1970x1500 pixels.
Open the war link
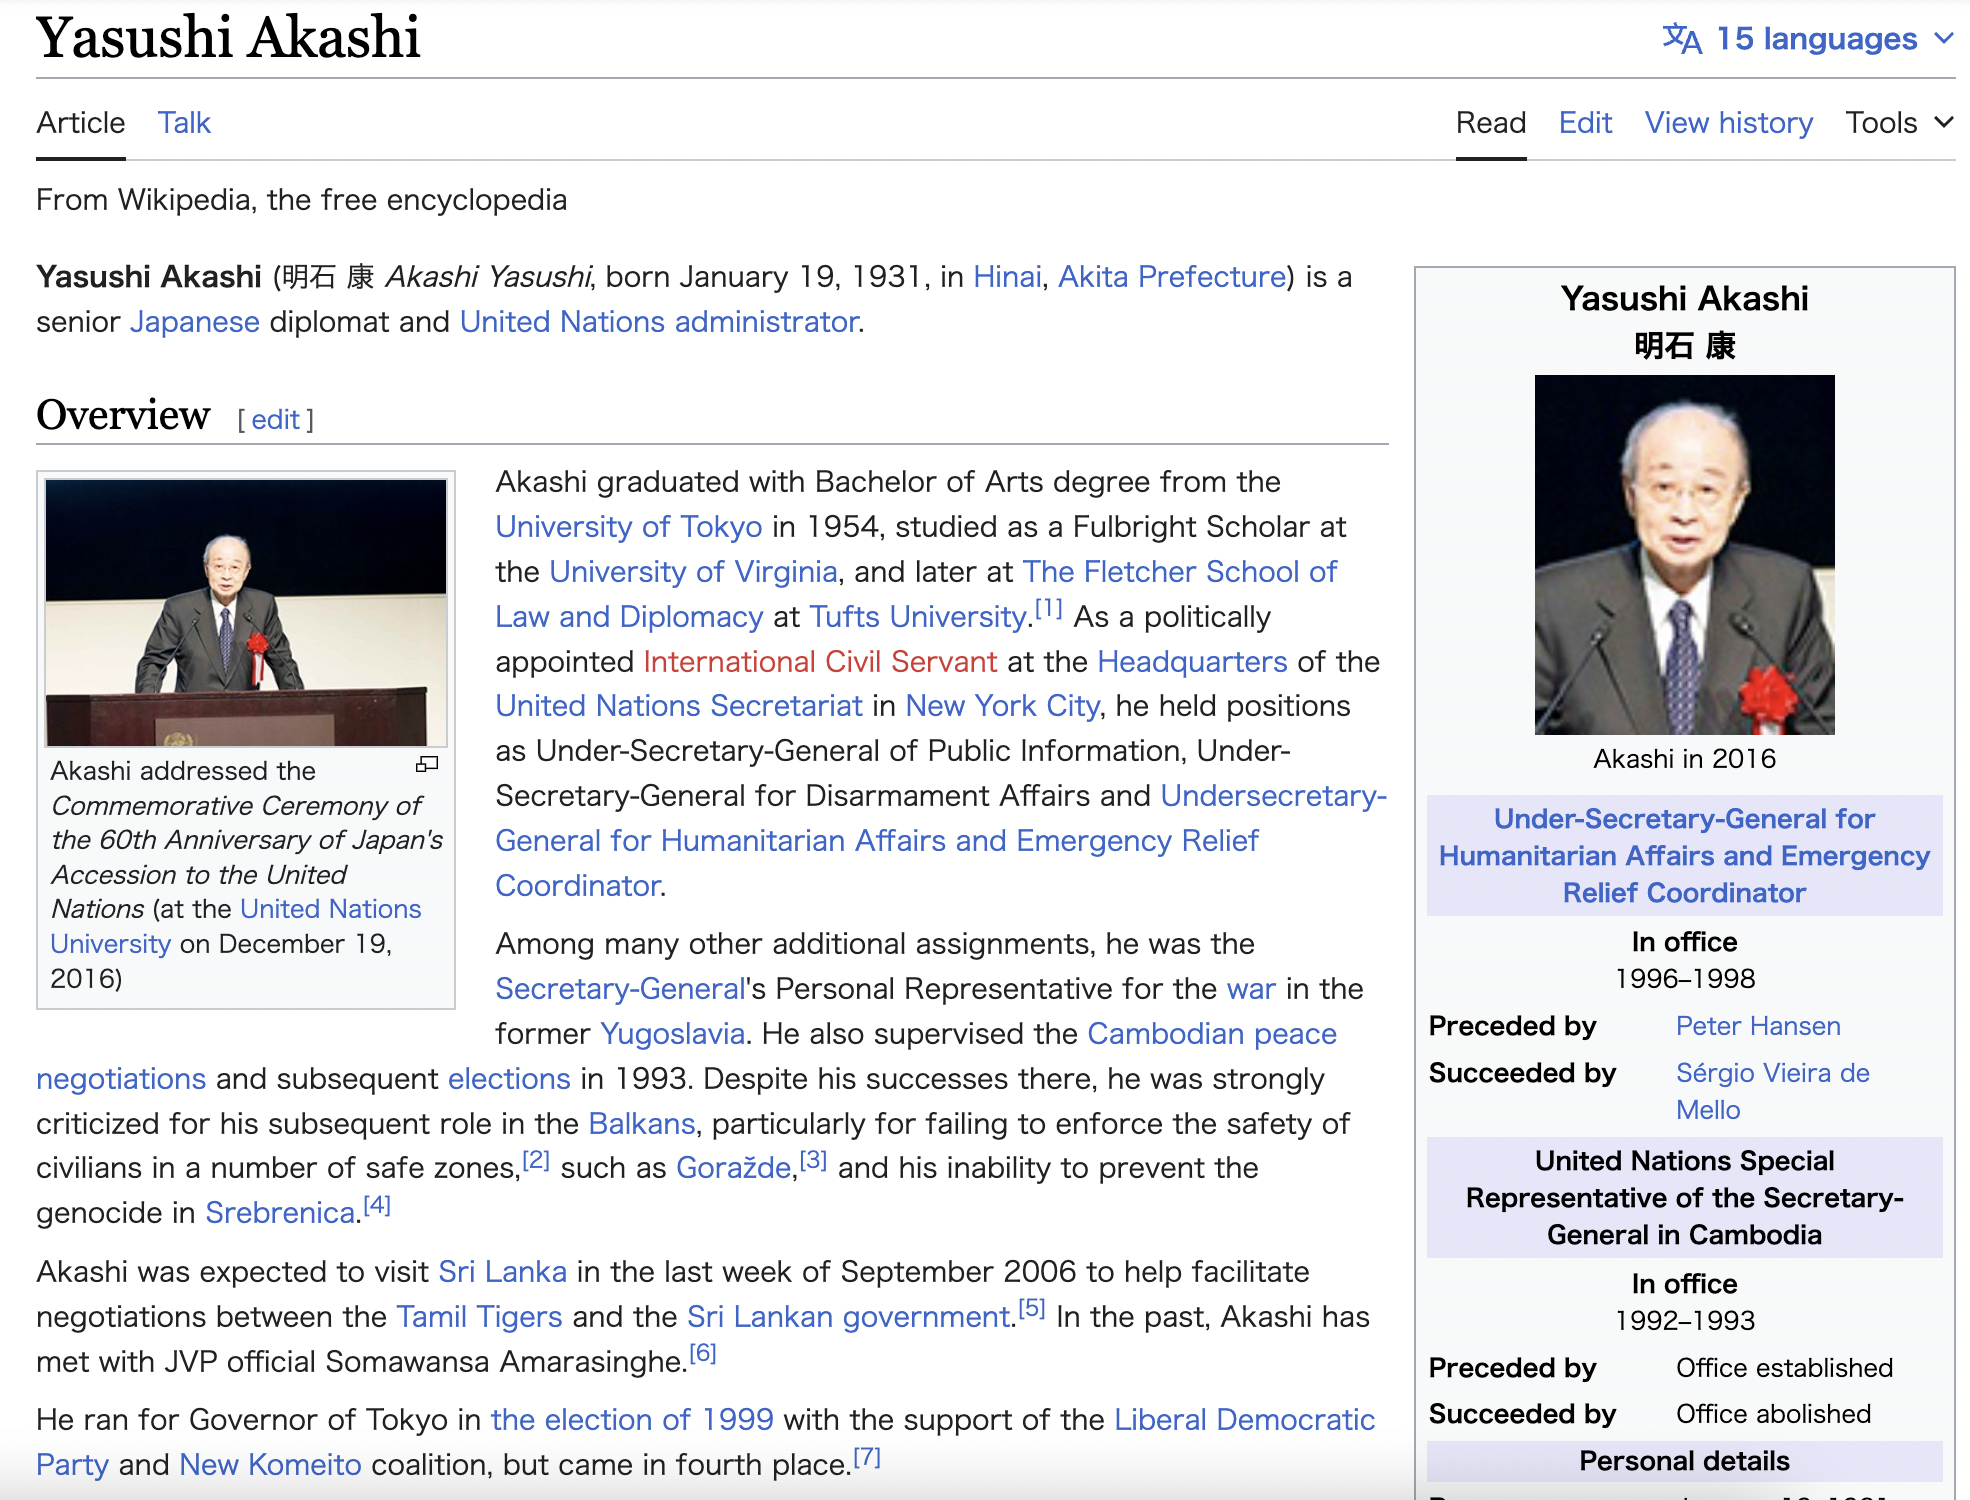coord(1251,989)
